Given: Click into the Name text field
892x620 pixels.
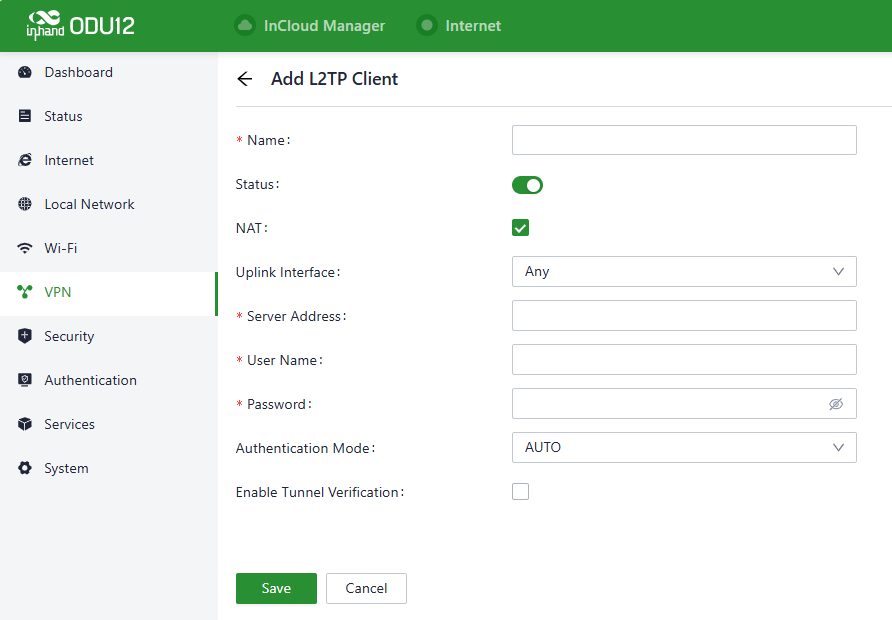Looking at the screenshot, I should point(684,140).
